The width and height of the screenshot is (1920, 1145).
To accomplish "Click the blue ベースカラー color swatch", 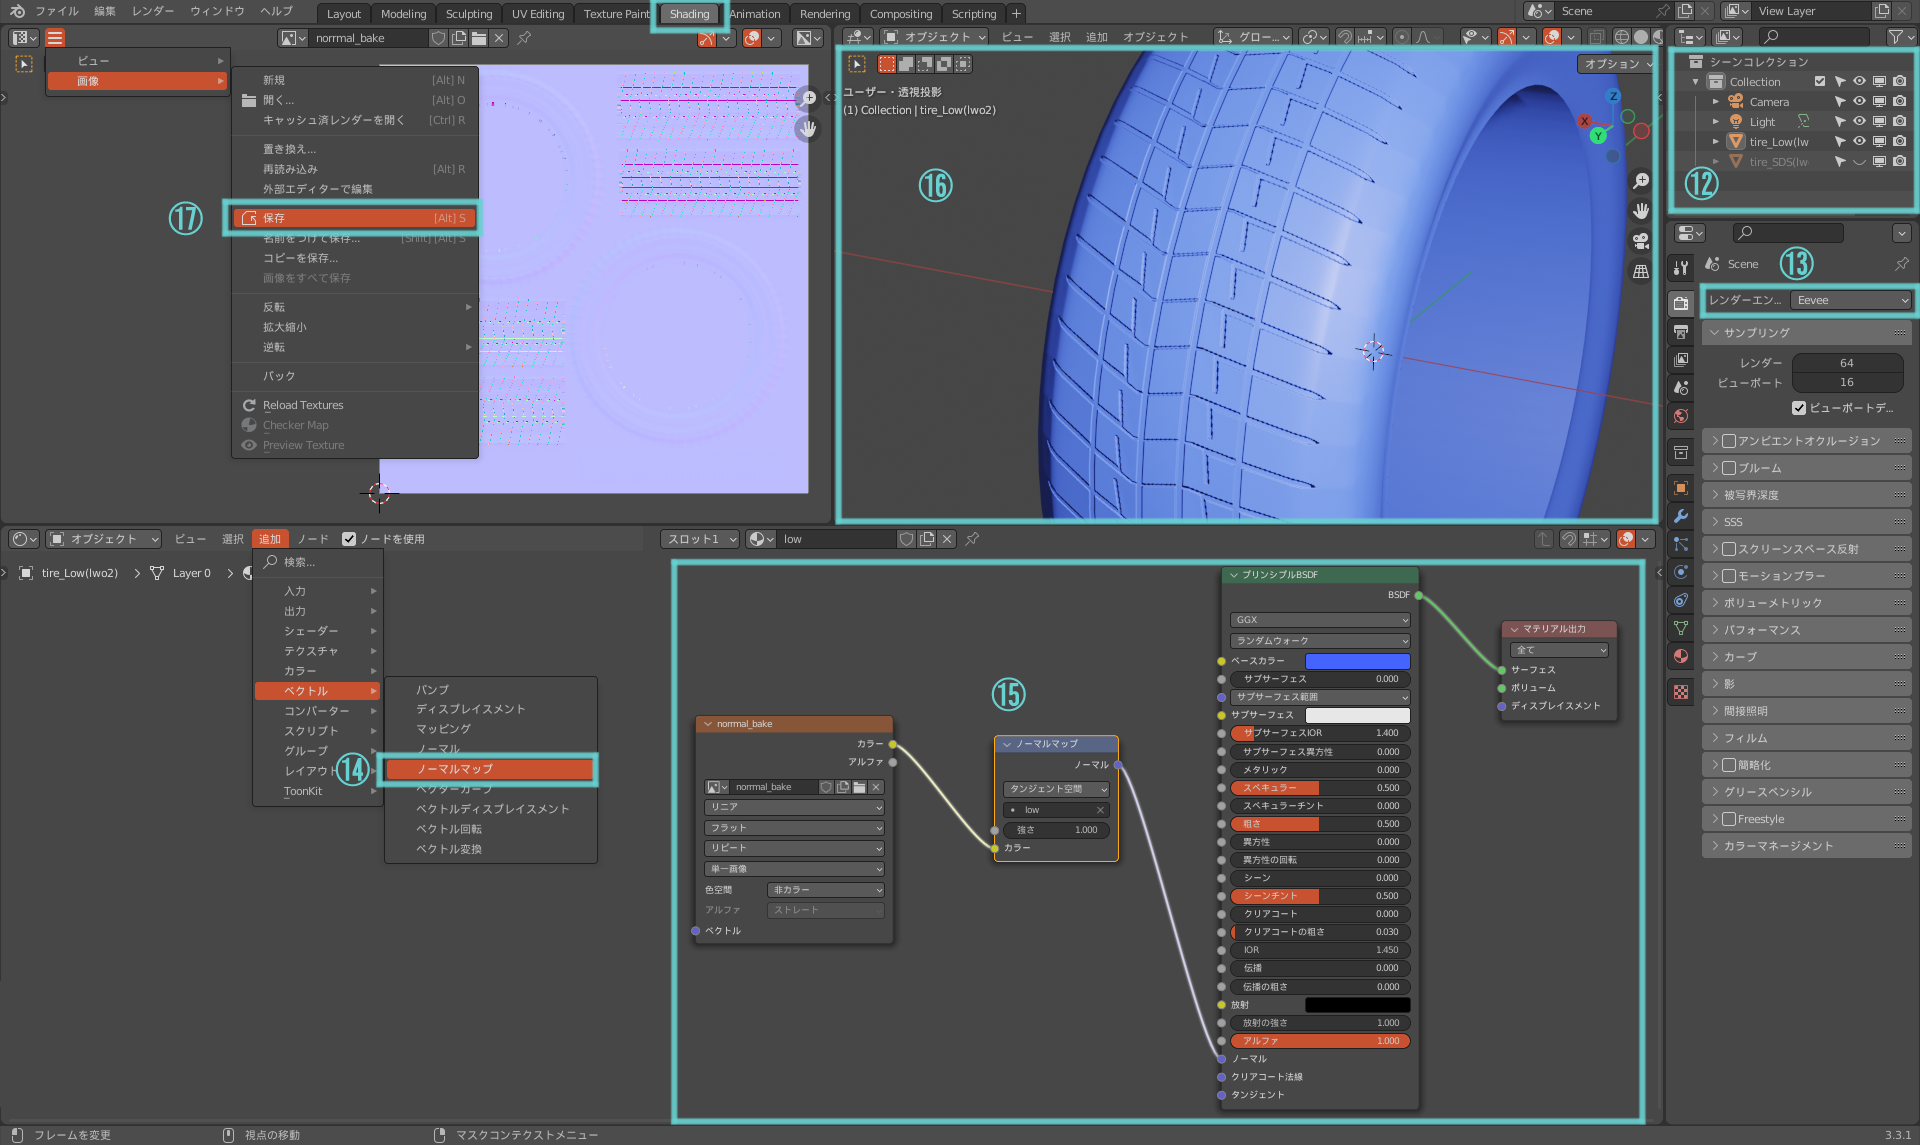I will [1357, 661].
